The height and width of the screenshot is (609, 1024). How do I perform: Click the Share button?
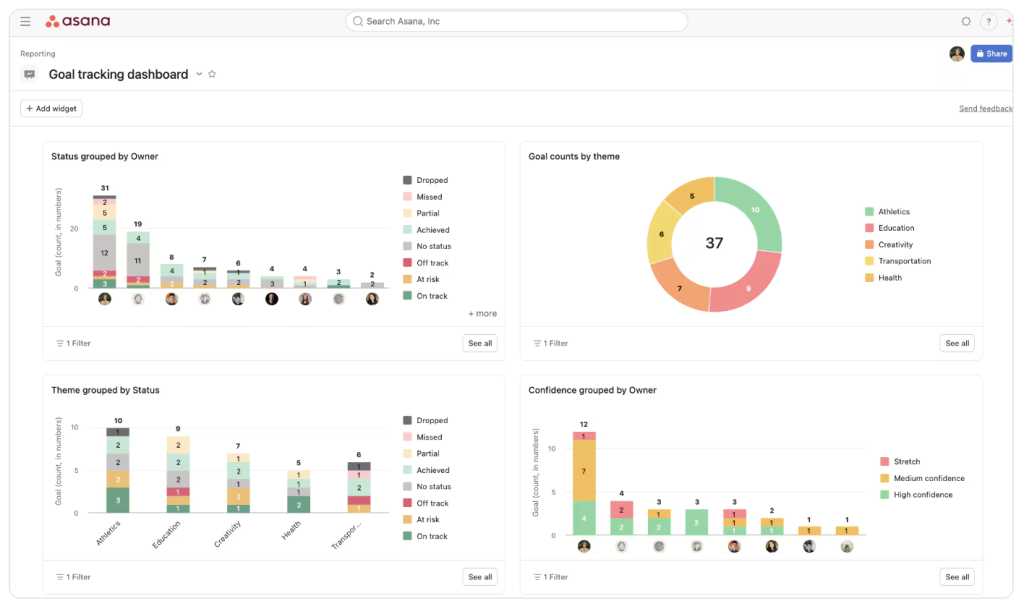[991, 54]
